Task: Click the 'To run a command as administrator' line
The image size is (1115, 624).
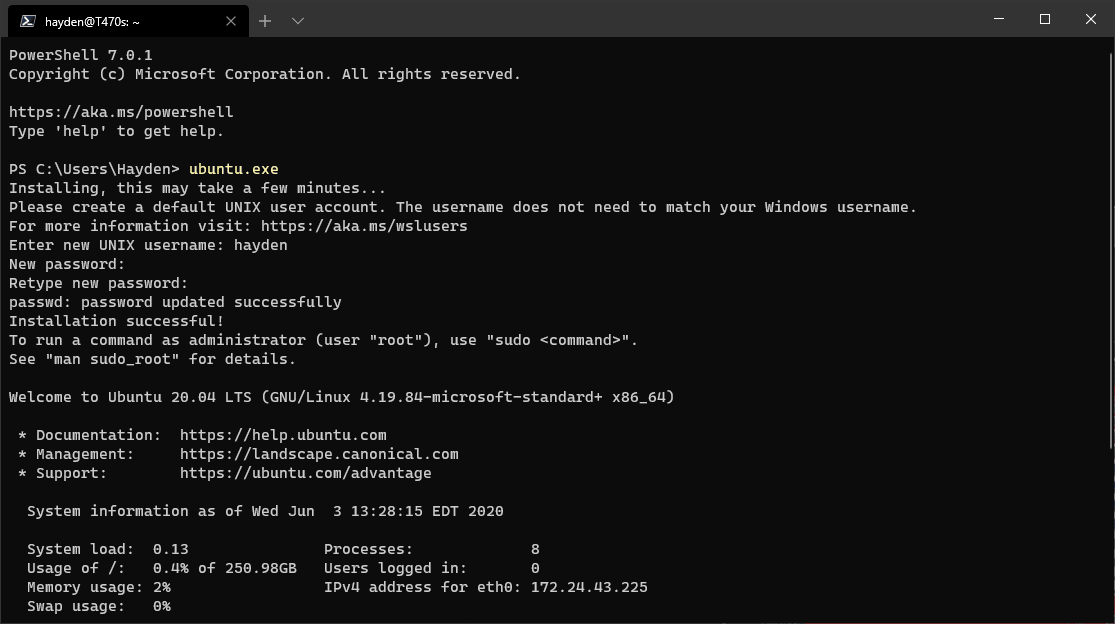Action: (x=324, y=340)
